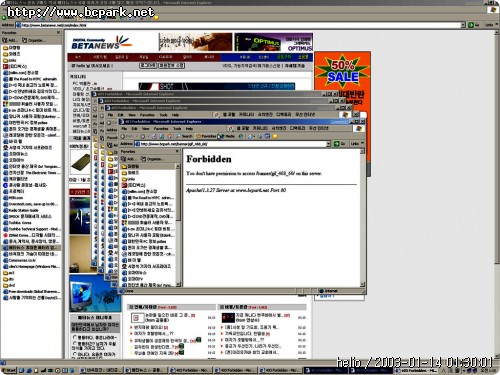This screenshot has height=375, width=500.
Task: Open Edit menu in front Forbidden window
Action: [134, 129]
